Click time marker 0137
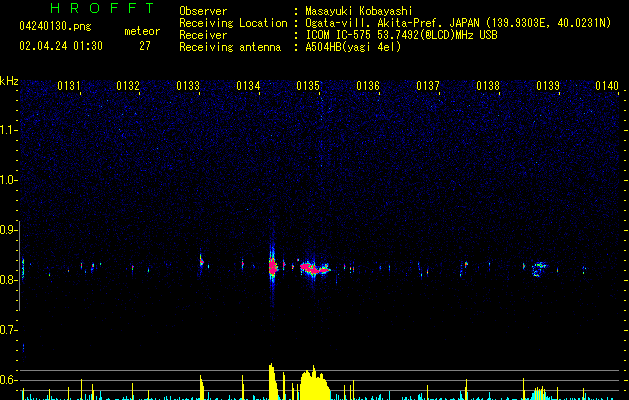Image resolution: width=629 pixels, height=400 pixels. point(428,86)
